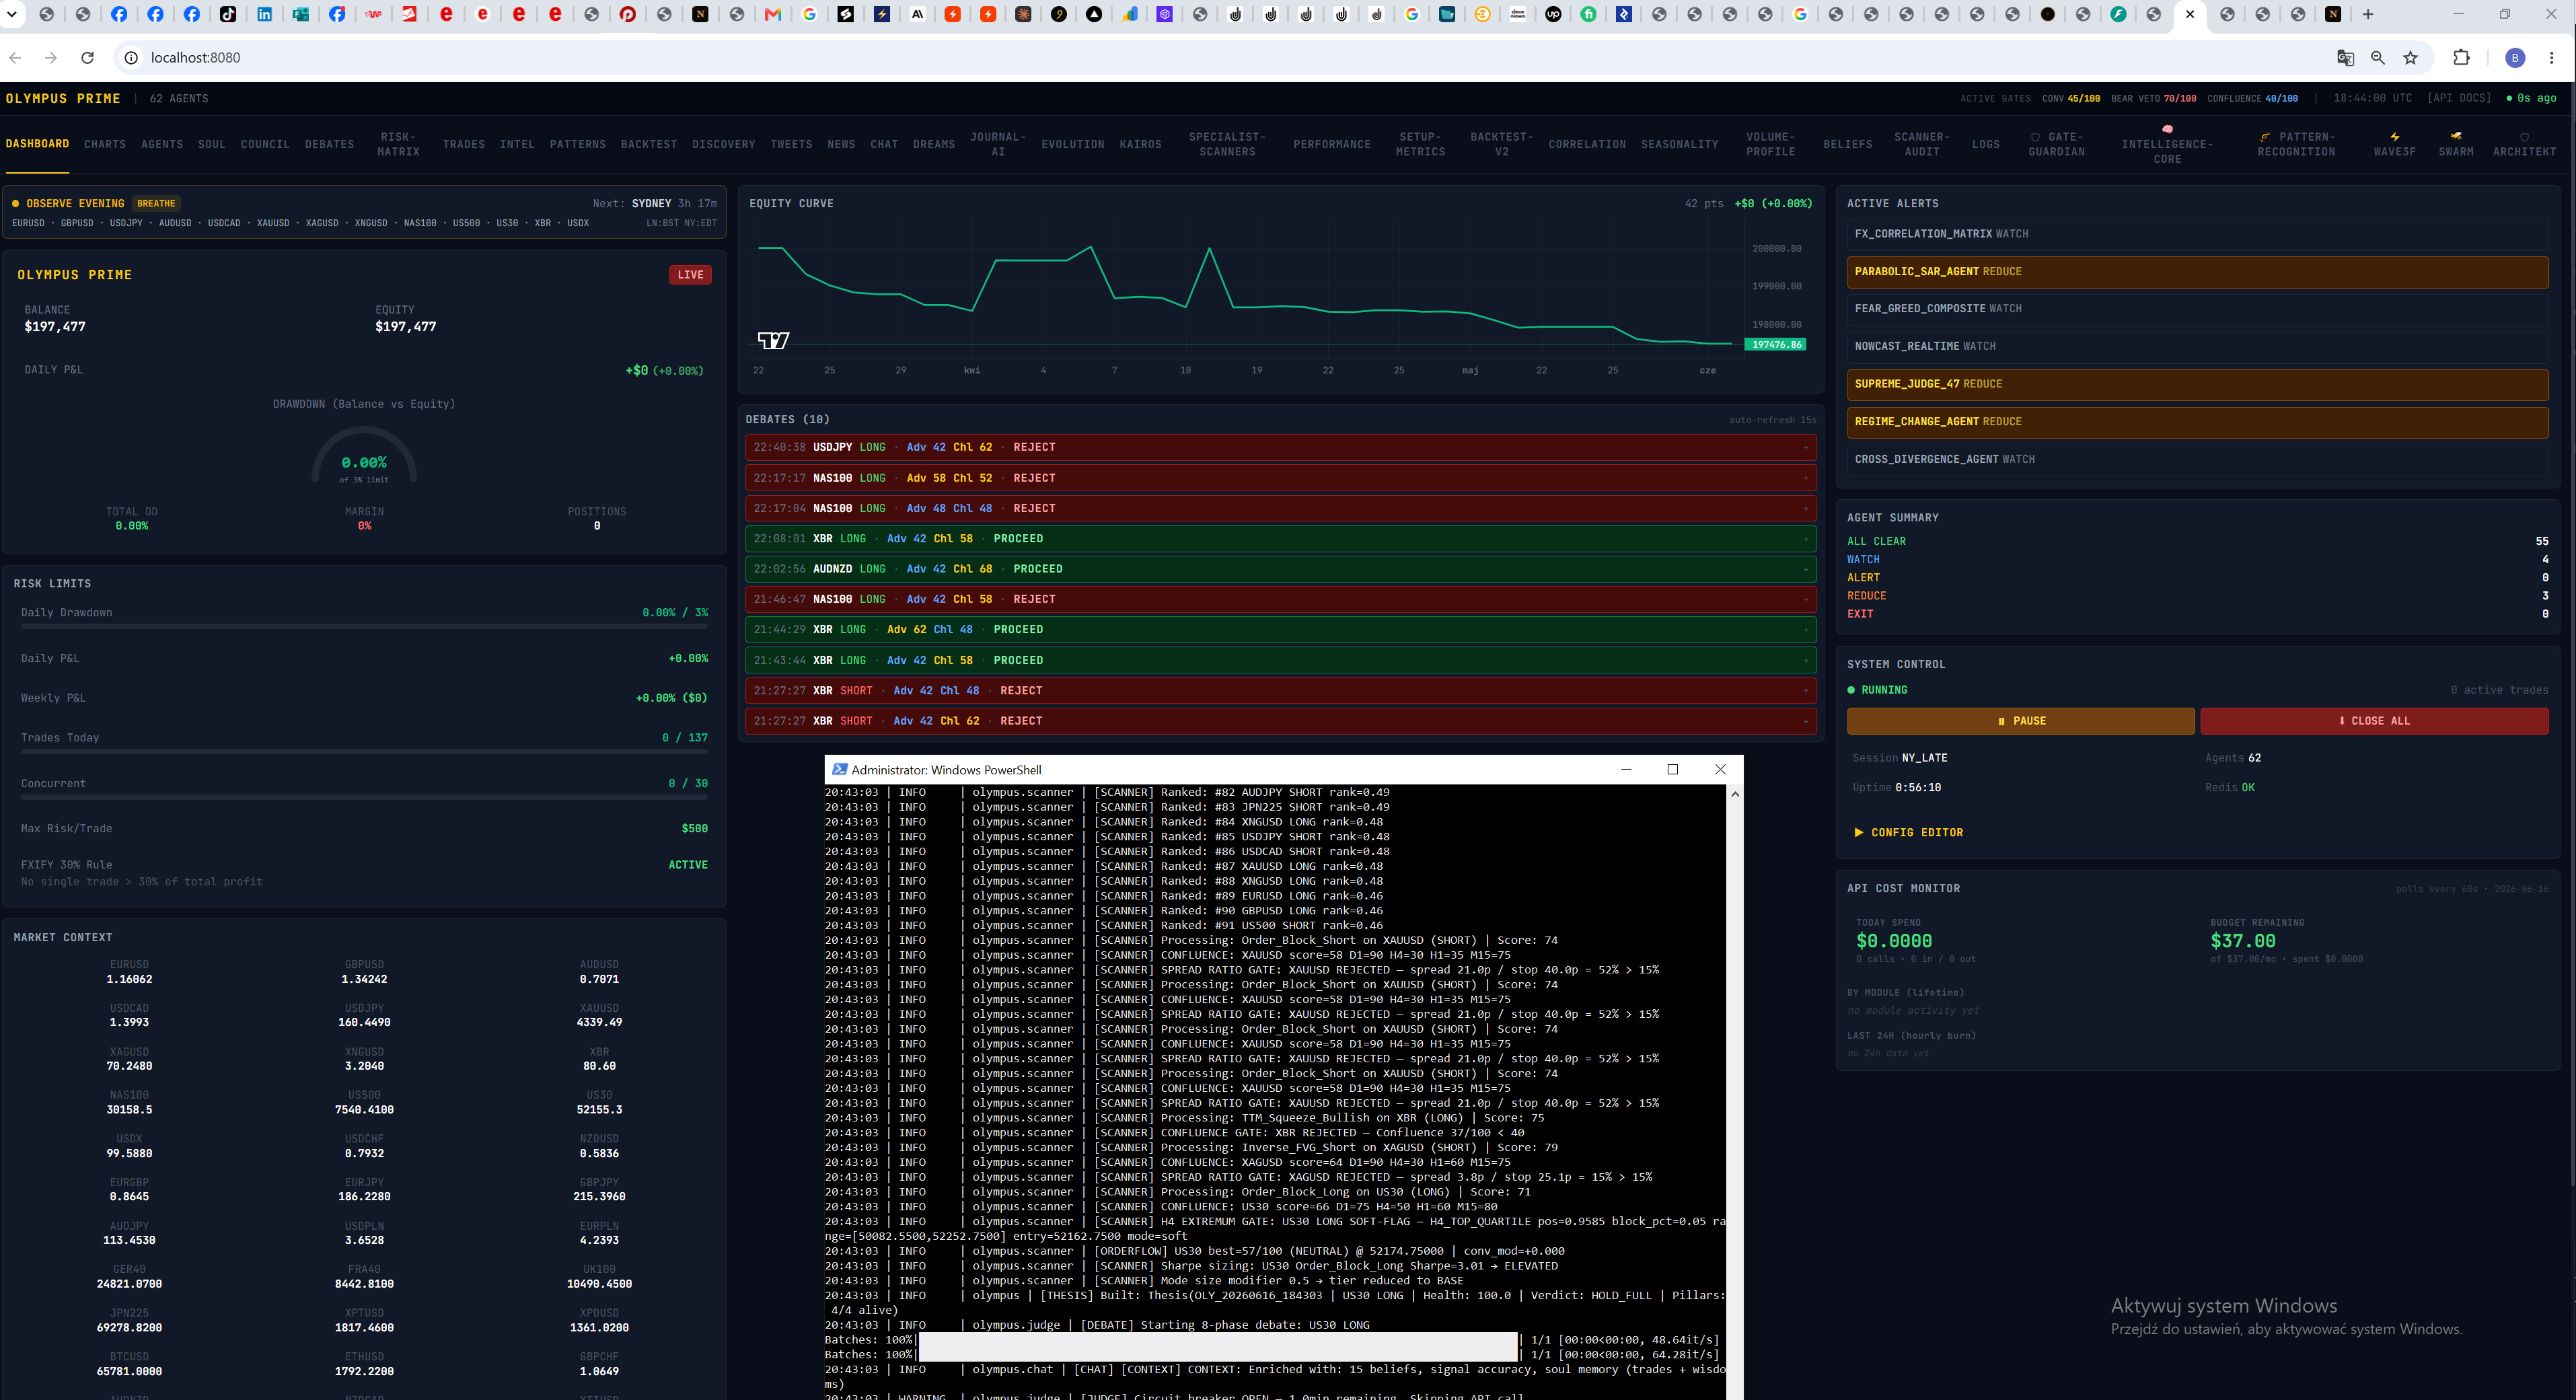This screenshot has height=1400, width=2576.
Task: Maximize the PowerShell window
Action: point(1672,769)
